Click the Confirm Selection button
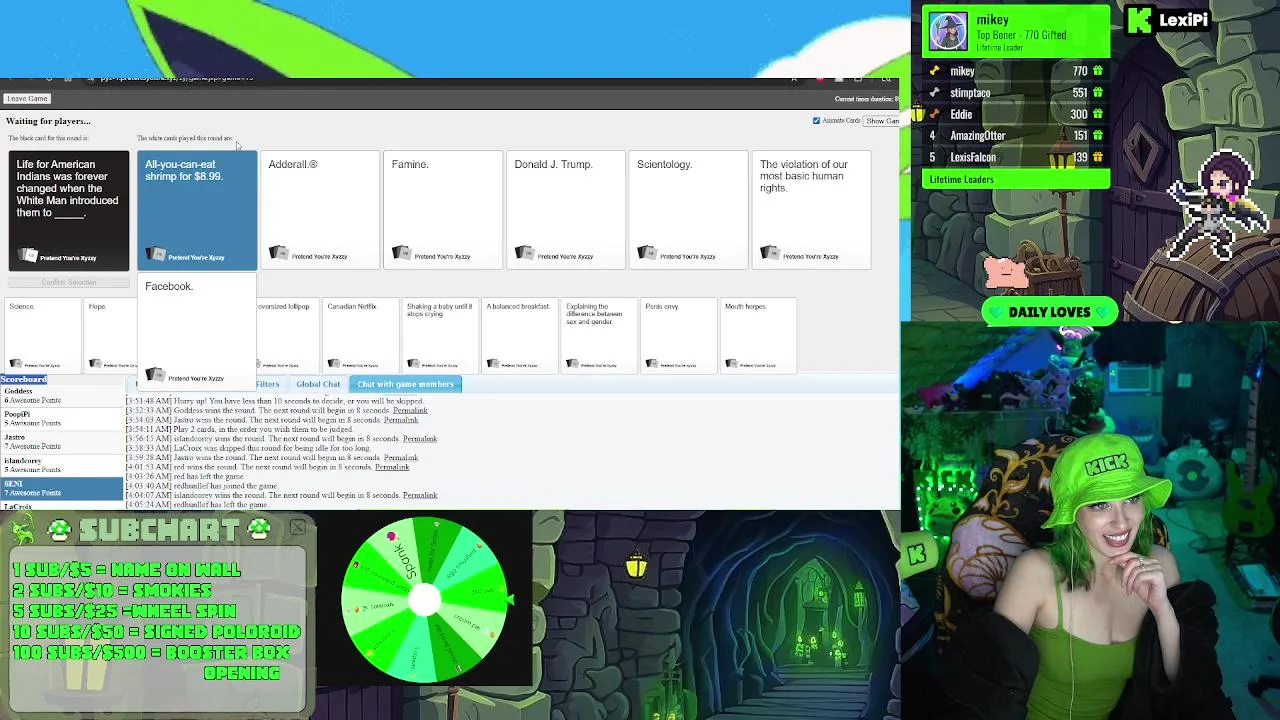1280x720 pixels. 69,282
